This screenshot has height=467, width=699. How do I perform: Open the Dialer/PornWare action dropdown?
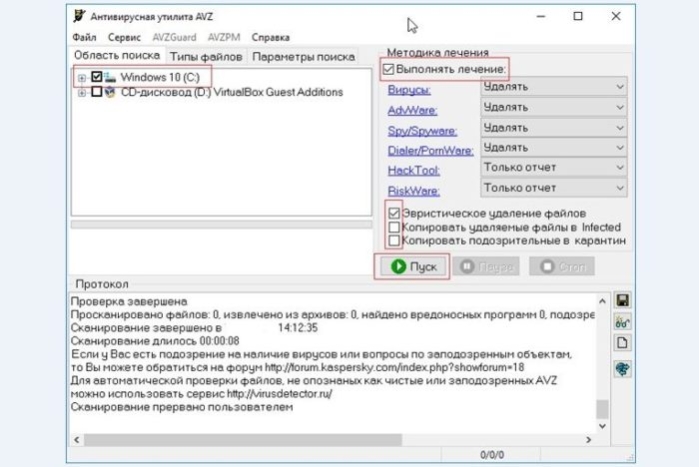point(554,147)
